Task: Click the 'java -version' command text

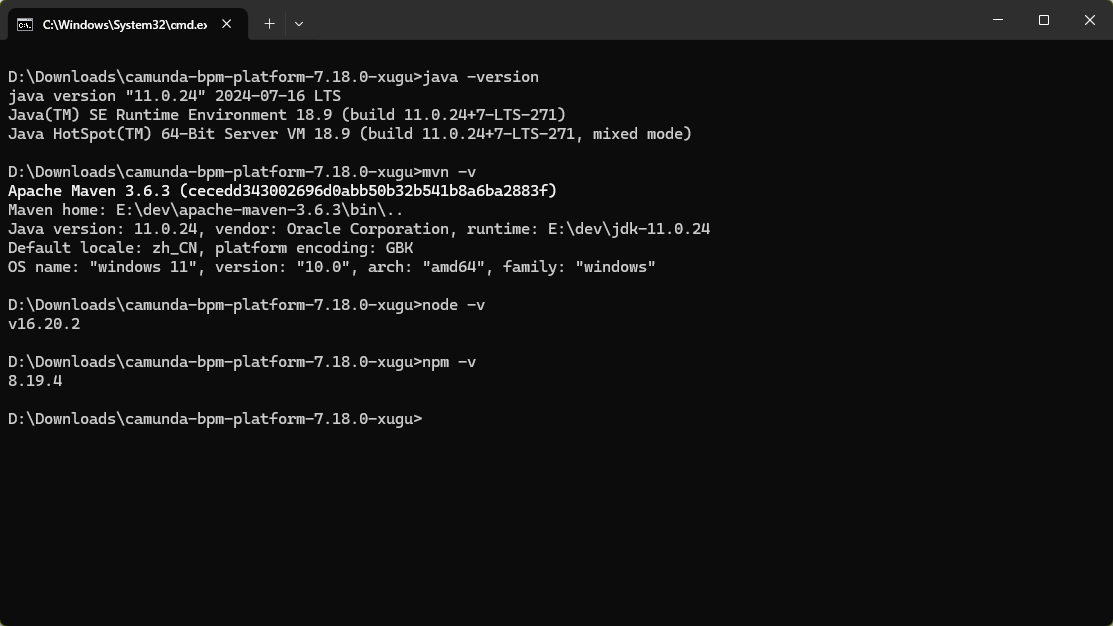Action: click(481, 77)
